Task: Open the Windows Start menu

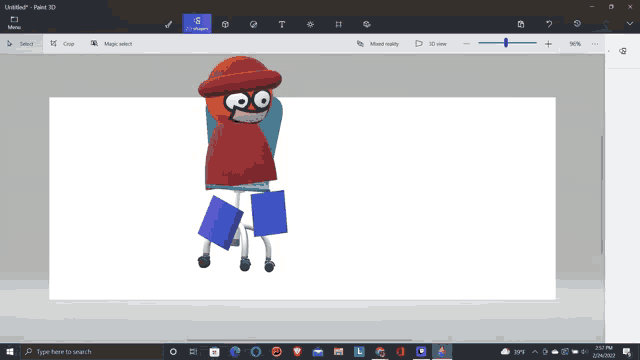Action: (x=10, y=351)
